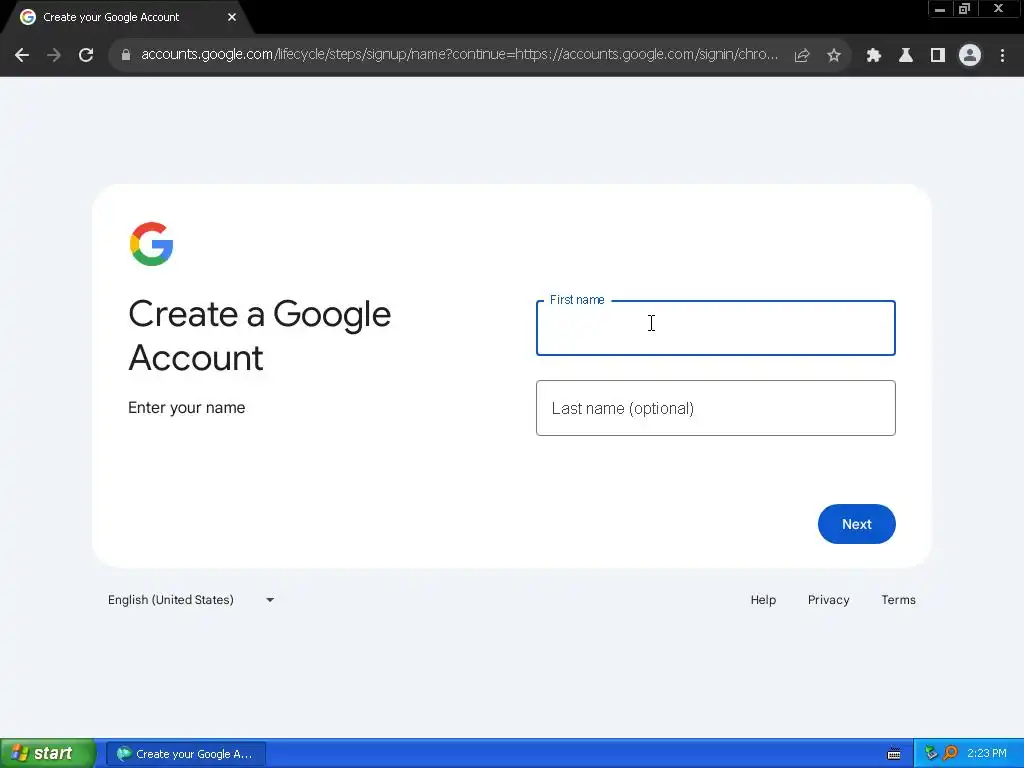Minimize the Chrome window
Image resolution: width=1024 pixels, height=768 pixels.
pos(940,9)
